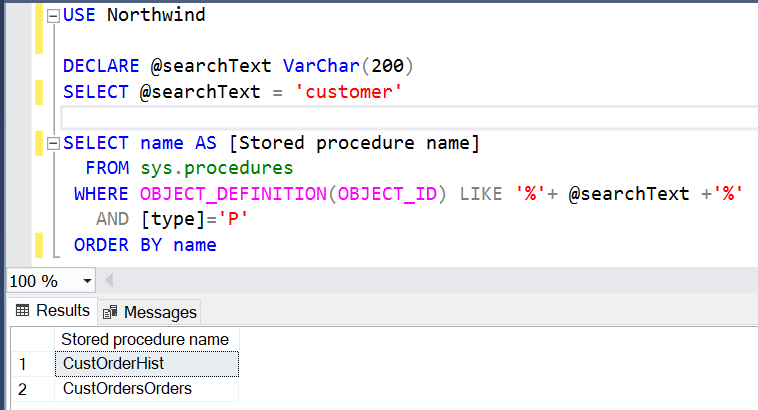Click the Northwind database name
Viewport: 758px width, 410px height.
[156, 15]
